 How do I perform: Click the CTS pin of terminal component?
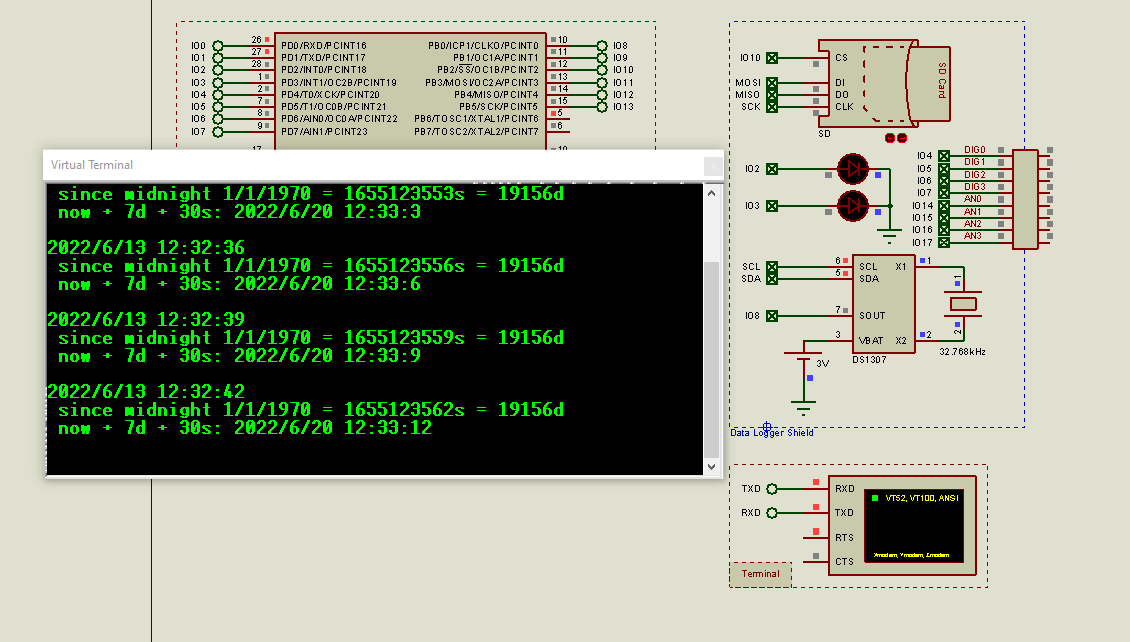(x=844, y=561)
